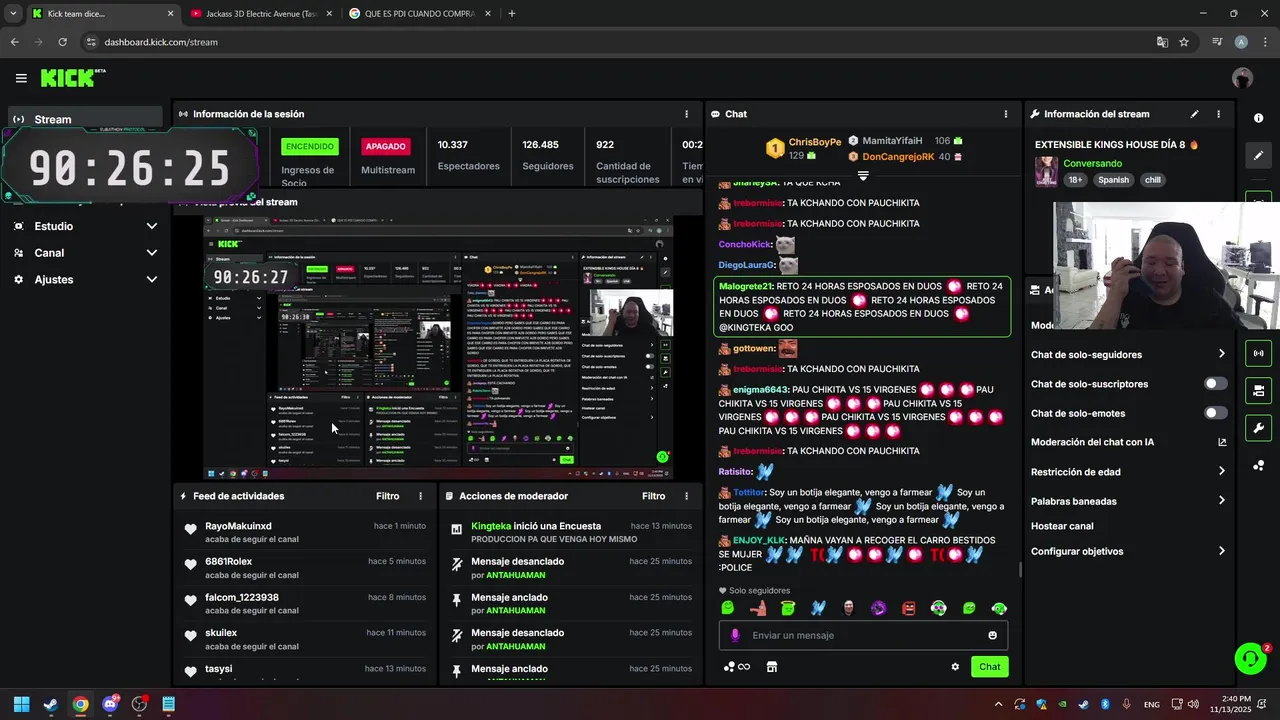Click the 18+ tag

coord(1075,180)
